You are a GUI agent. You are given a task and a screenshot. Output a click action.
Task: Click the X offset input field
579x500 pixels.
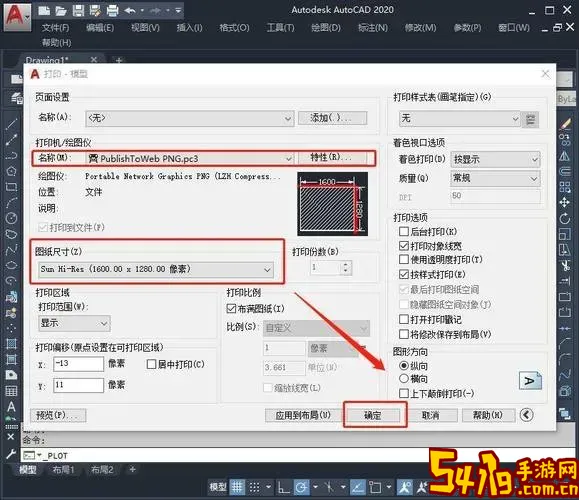tap(78, 364)
